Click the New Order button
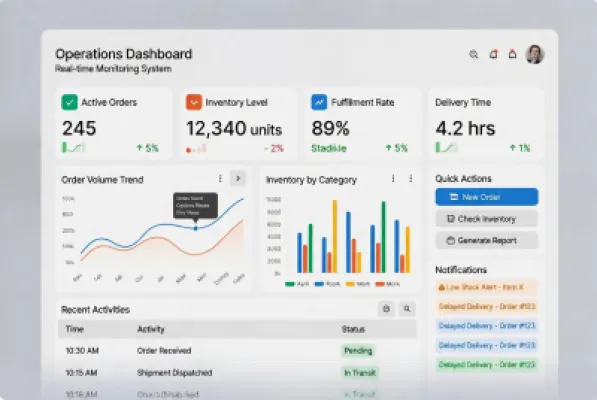This screenshot has height=400, width=597. pos(487,197)
